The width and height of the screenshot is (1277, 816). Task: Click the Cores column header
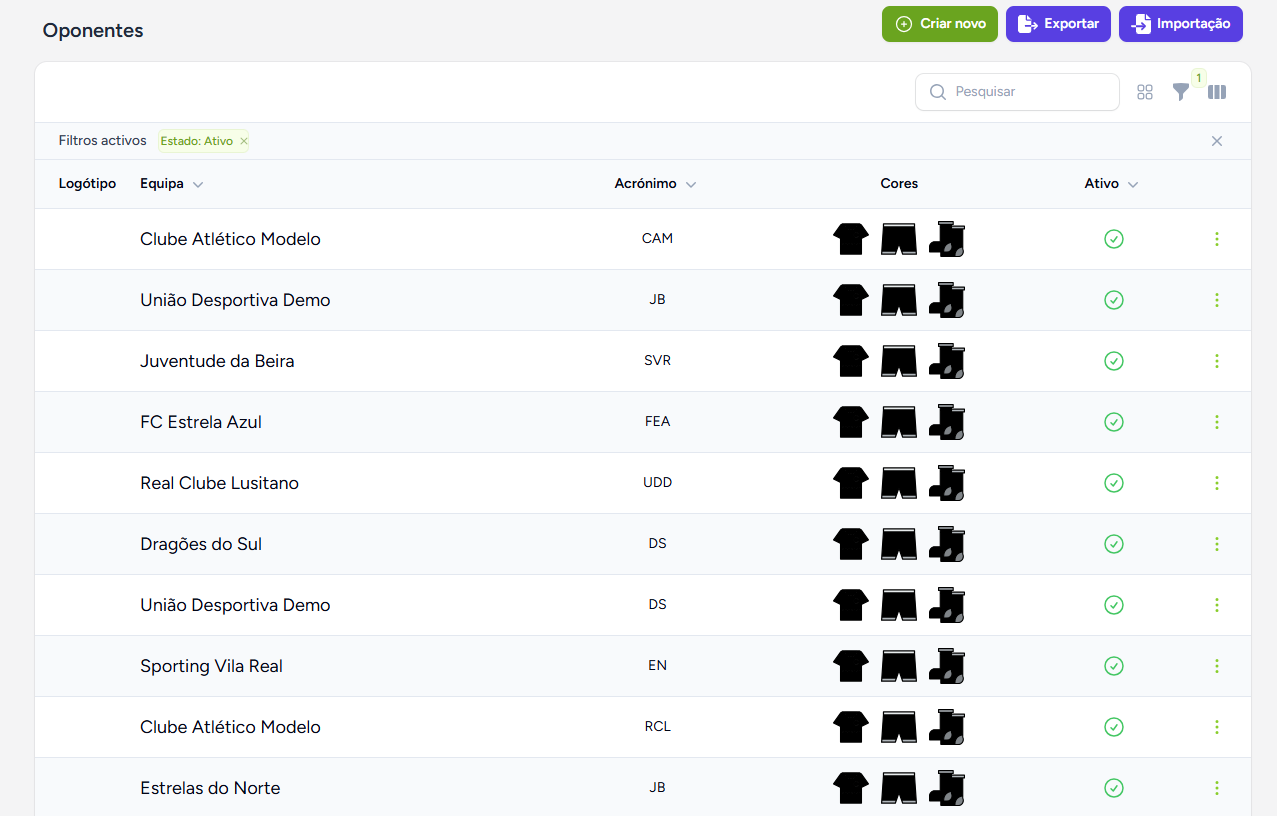[x=899, y=184]
